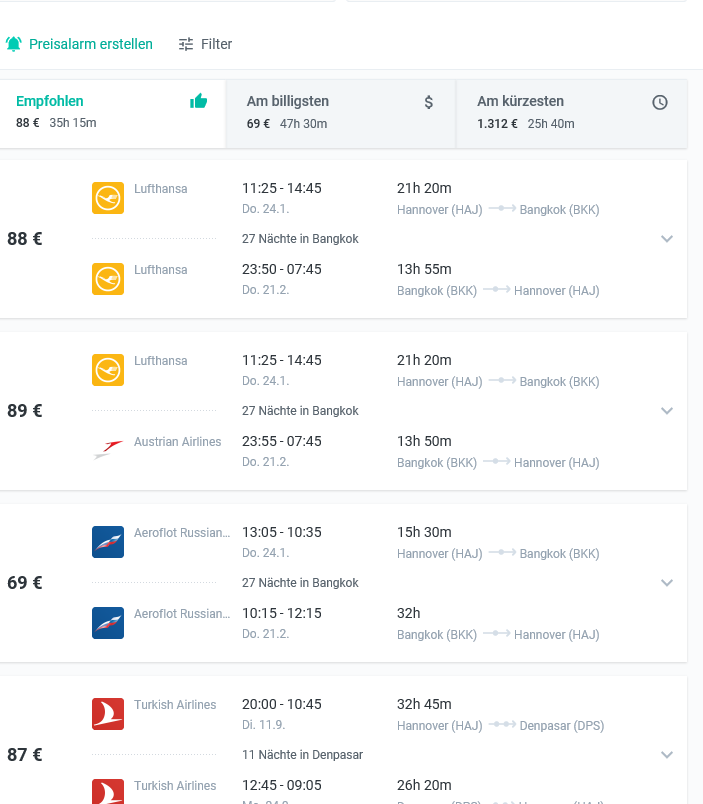Click Turkish Airlines logo of the 12:45 flight
The width and height of the screenshot is (703, 804).
coord(108,792)
